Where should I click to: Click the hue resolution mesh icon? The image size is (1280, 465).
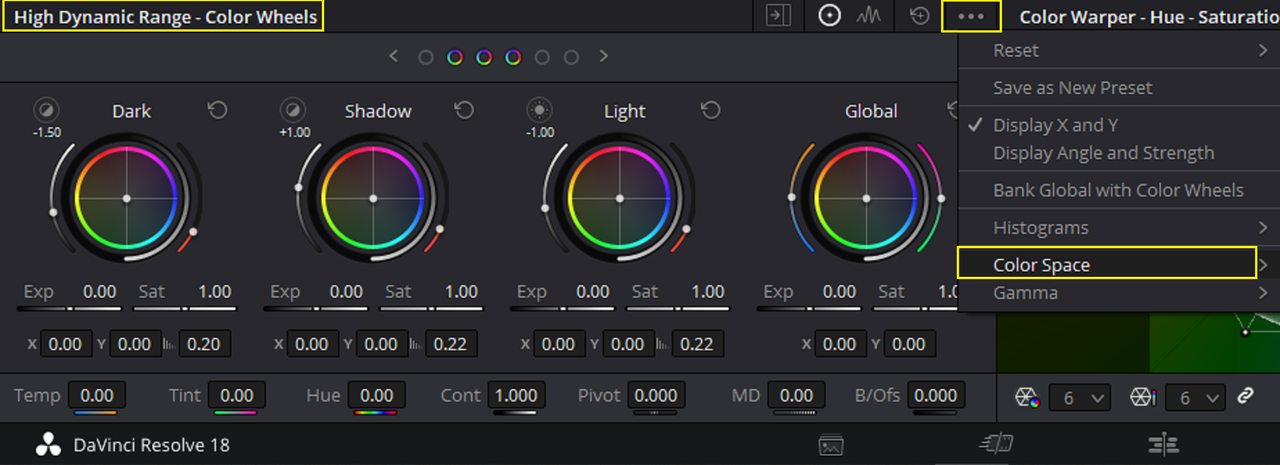1028,397
